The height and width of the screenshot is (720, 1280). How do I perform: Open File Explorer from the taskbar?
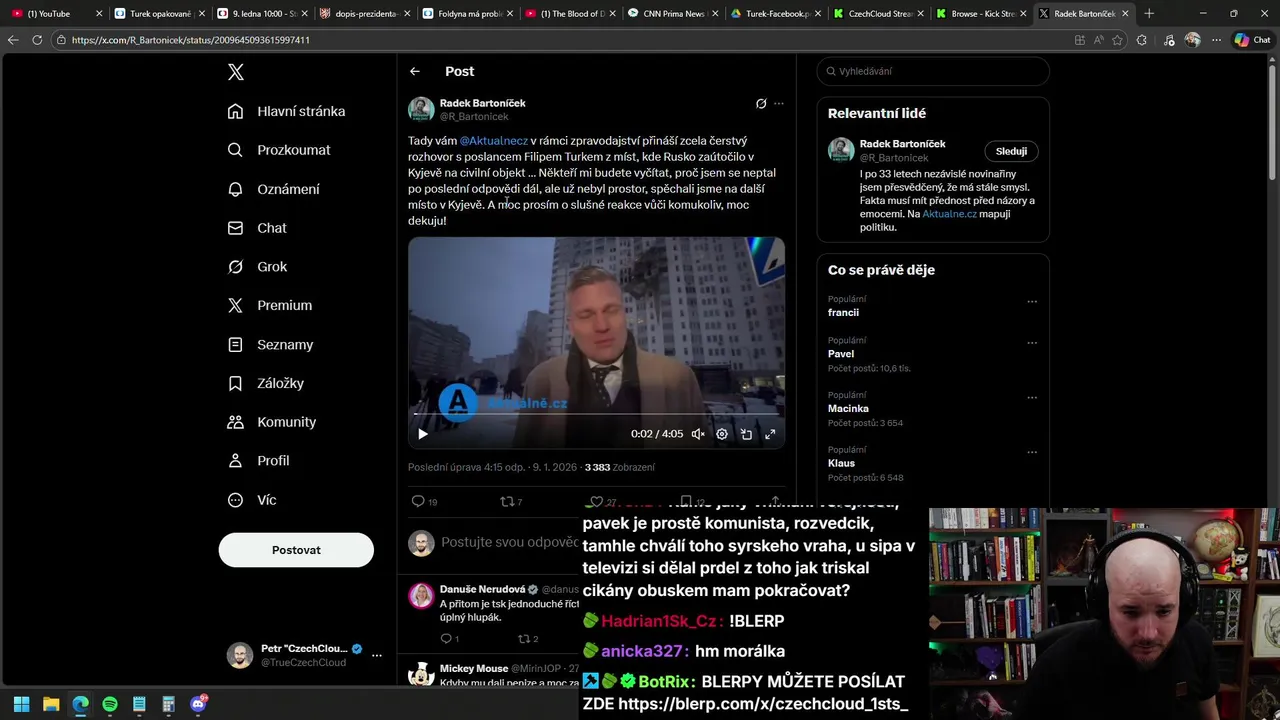51,704
